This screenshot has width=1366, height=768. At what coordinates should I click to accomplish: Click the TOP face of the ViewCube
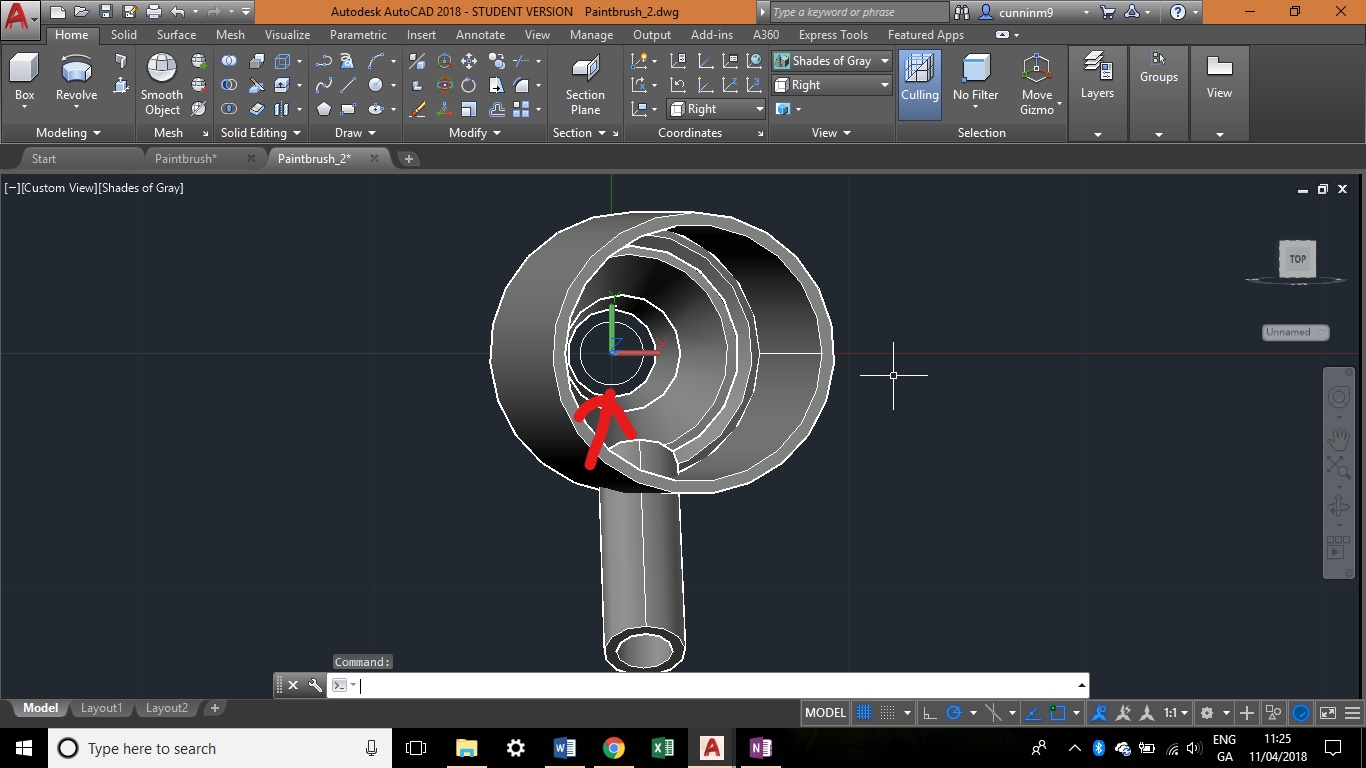(1298, 259)
